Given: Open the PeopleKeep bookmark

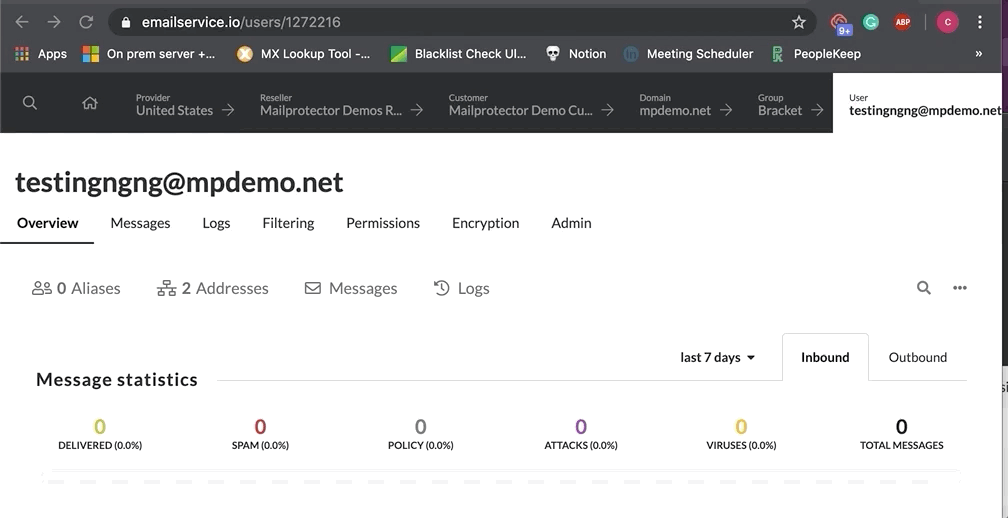Looking at the screenshot, I should 815,54.
